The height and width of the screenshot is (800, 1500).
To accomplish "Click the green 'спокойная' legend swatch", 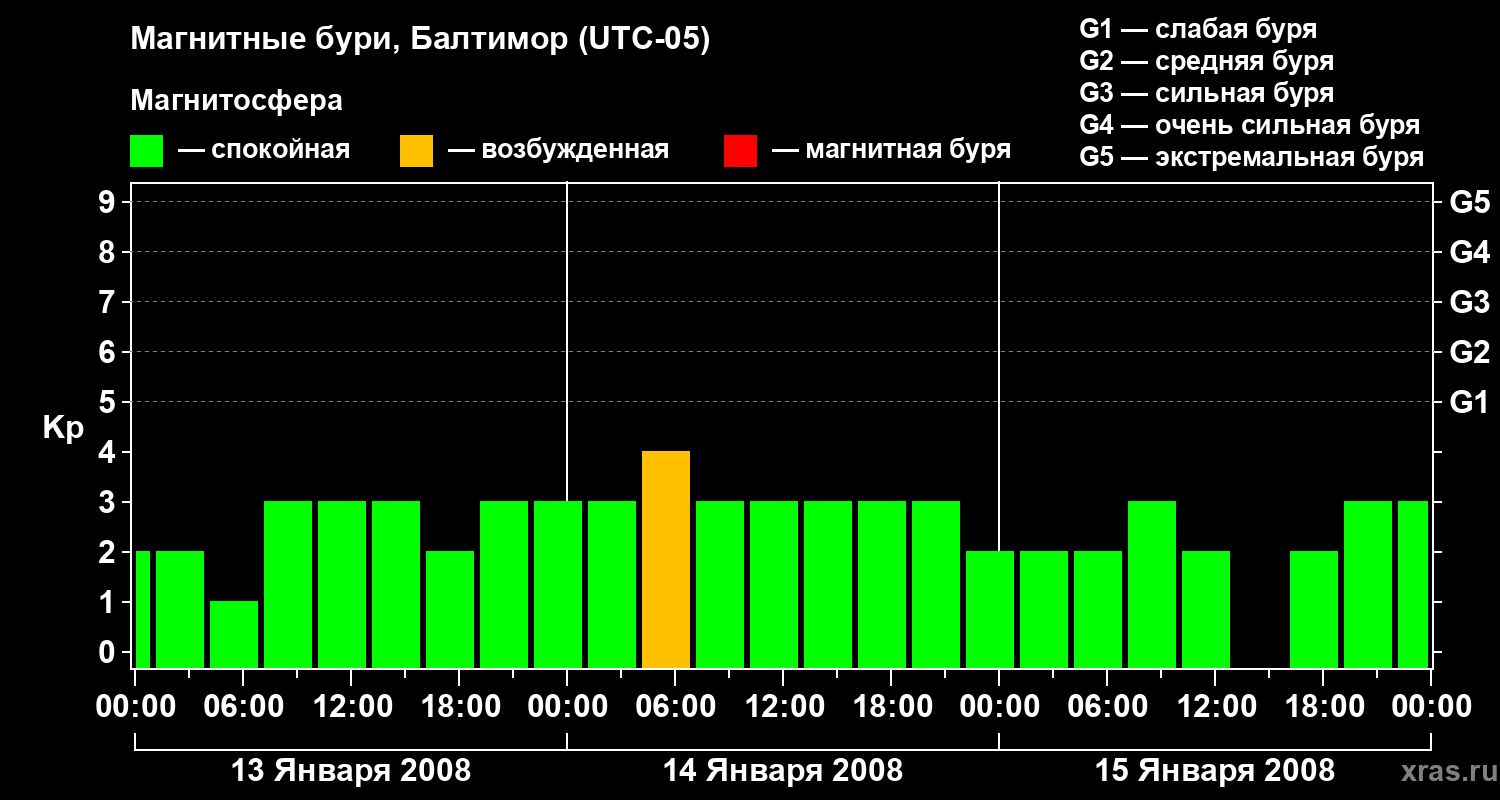I will (x=146, y=151).
